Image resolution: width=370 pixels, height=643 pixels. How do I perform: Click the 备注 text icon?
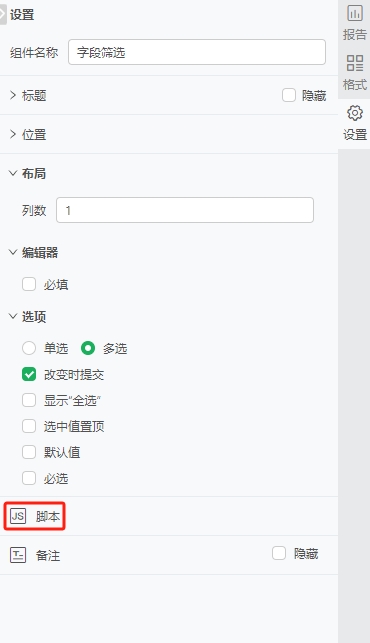[18, 555]
